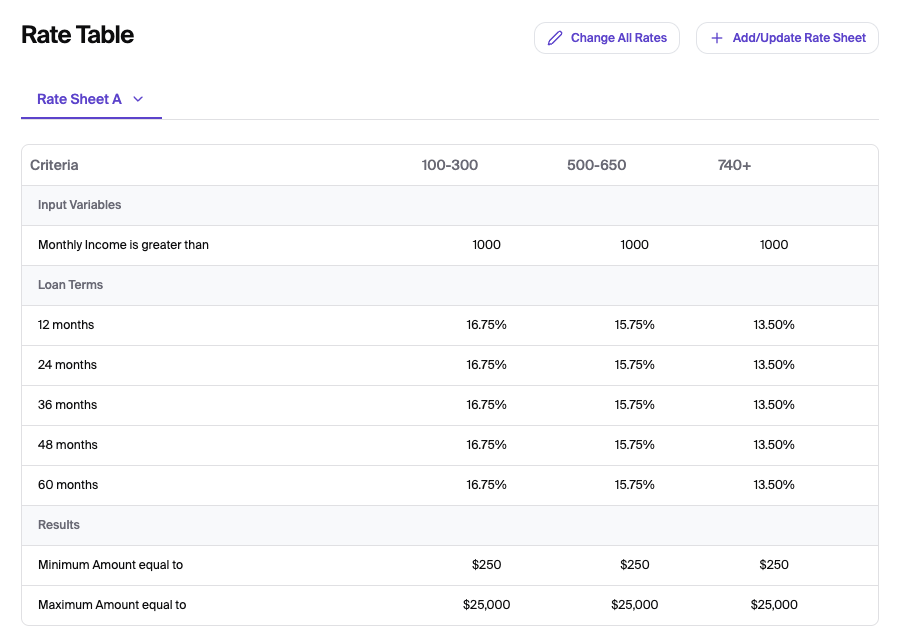Click the 60 months row label

pyautogui.click(x=68, y=485)
